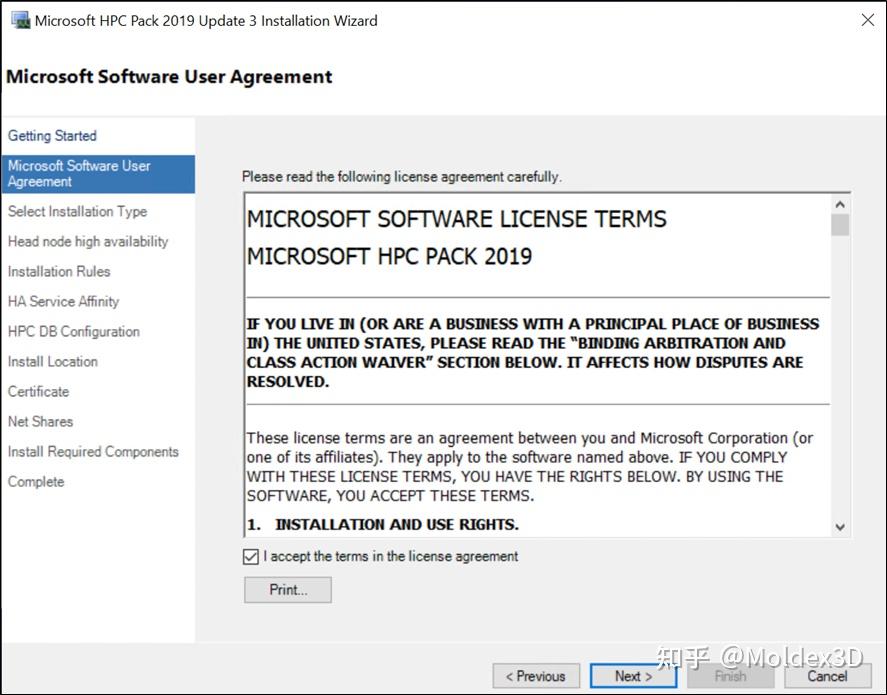Go back using the Previous button
The image size is (887, 695).
536,675
